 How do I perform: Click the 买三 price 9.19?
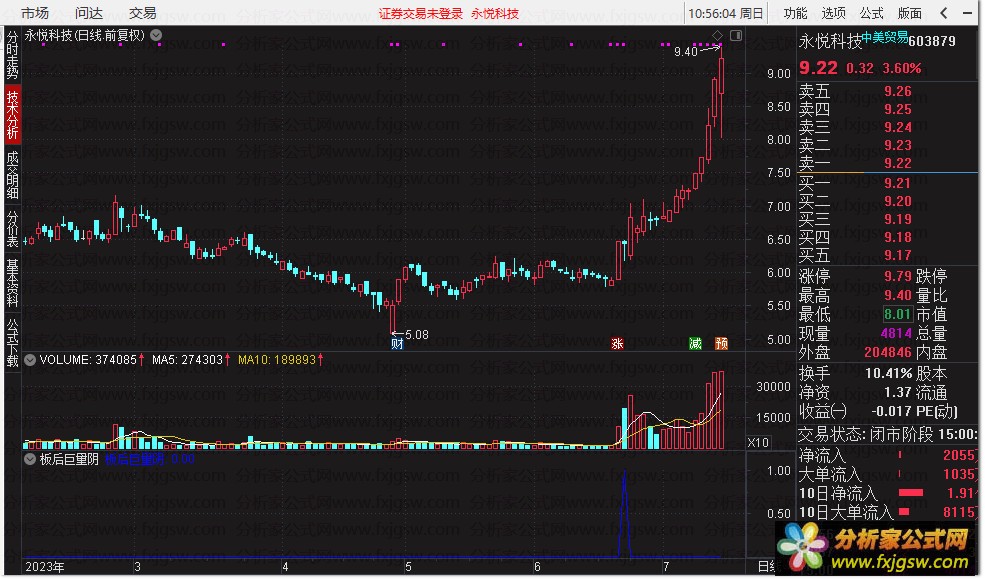pyautogui.click(x=898, y=219)
